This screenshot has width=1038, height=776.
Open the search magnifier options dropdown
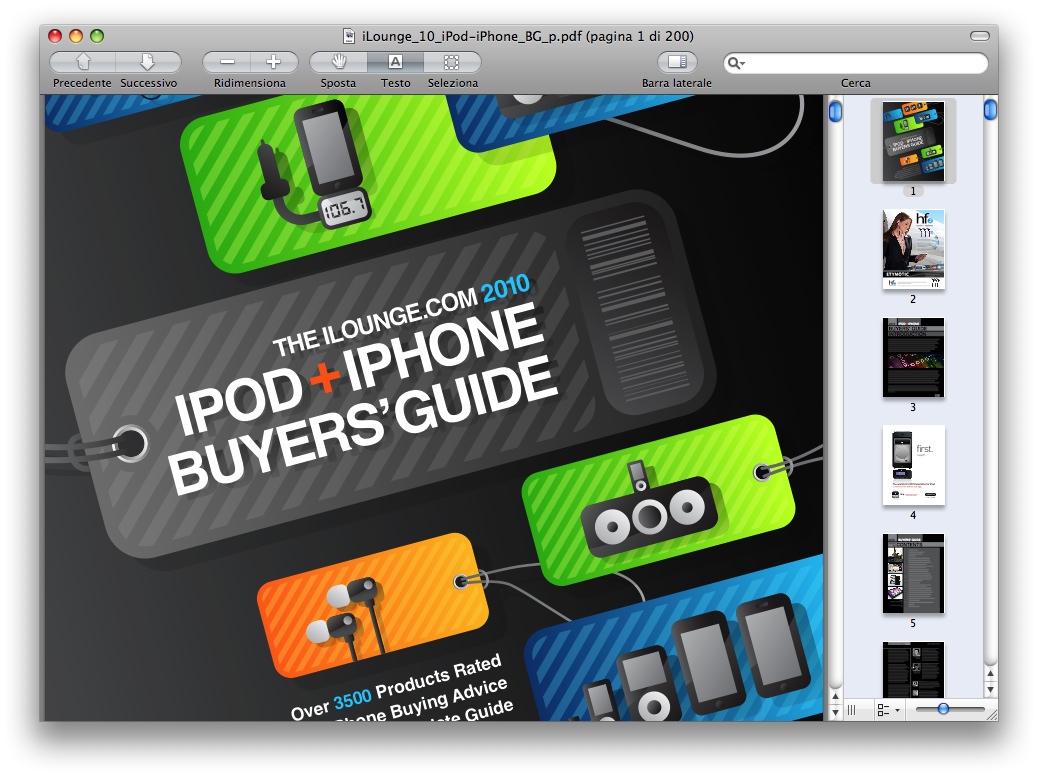[x=737, y=63]
